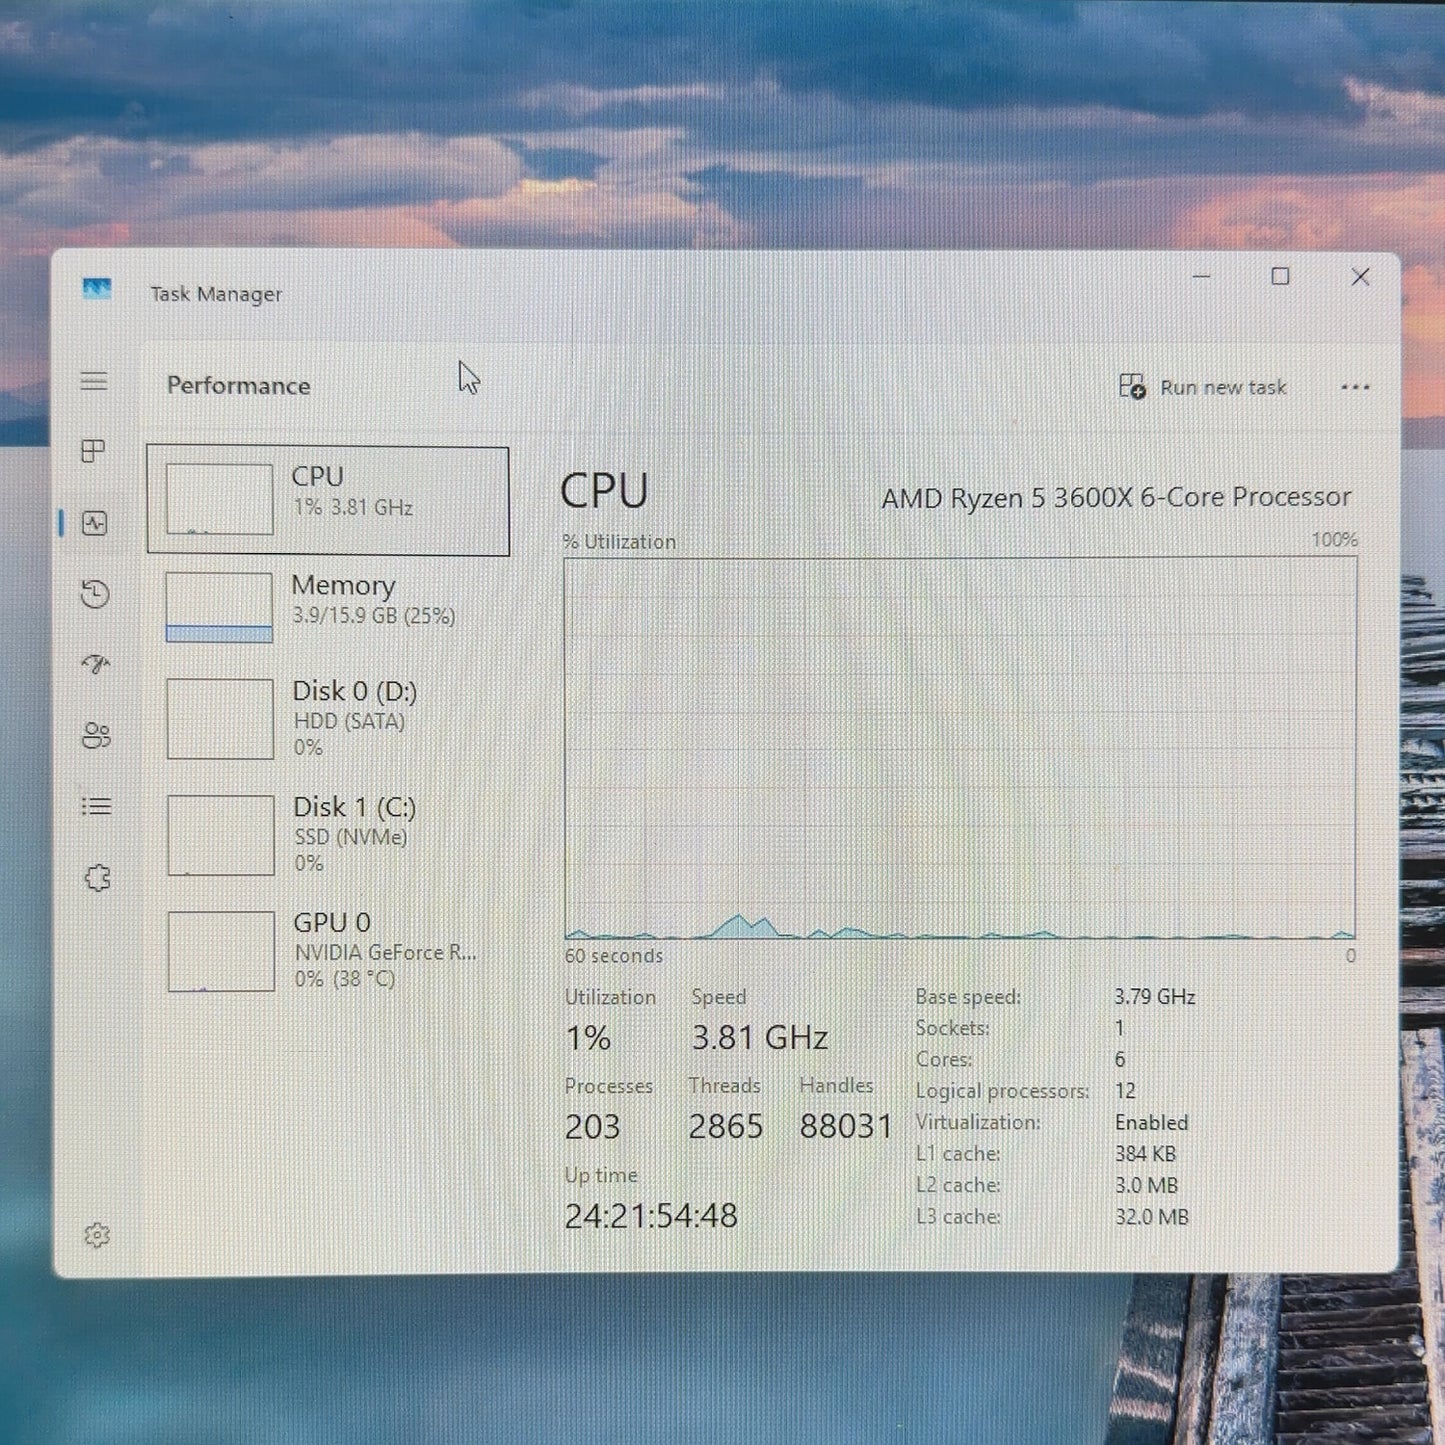Open the Services page puzzle icon

pos(97,878)
